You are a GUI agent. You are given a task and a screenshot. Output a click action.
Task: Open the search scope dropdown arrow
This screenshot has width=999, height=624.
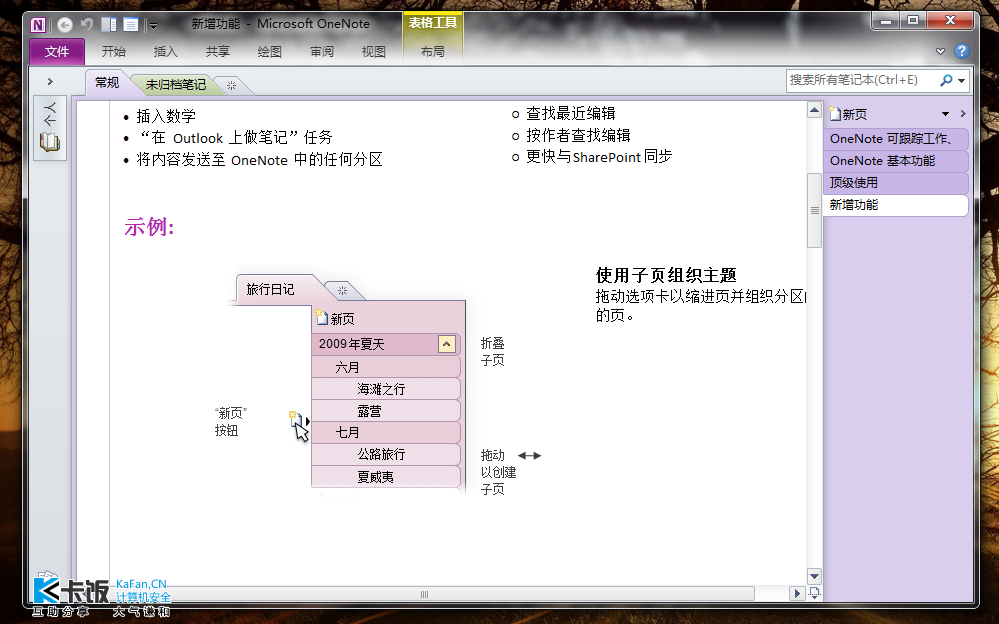[x=962, y=81]
